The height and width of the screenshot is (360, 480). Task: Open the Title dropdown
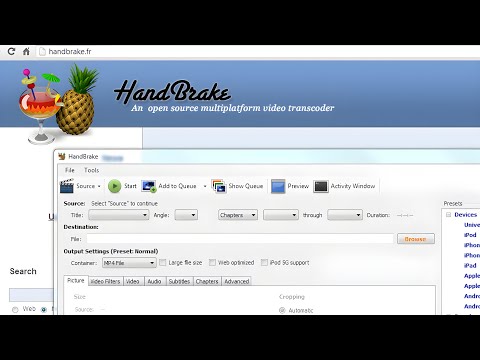[x=119, y=215]
